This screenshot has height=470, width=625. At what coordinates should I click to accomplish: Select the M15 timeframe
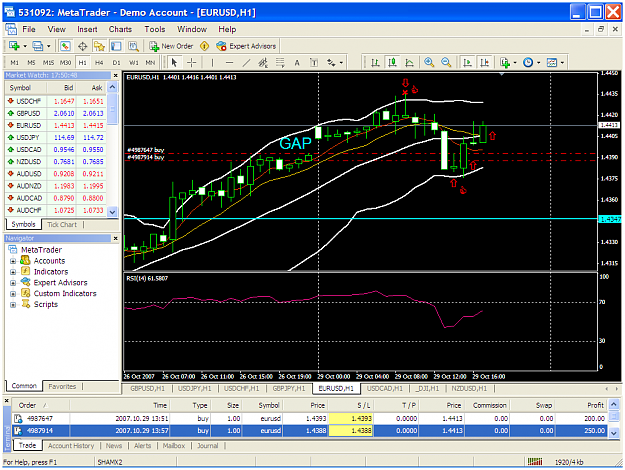coord(48,63)
